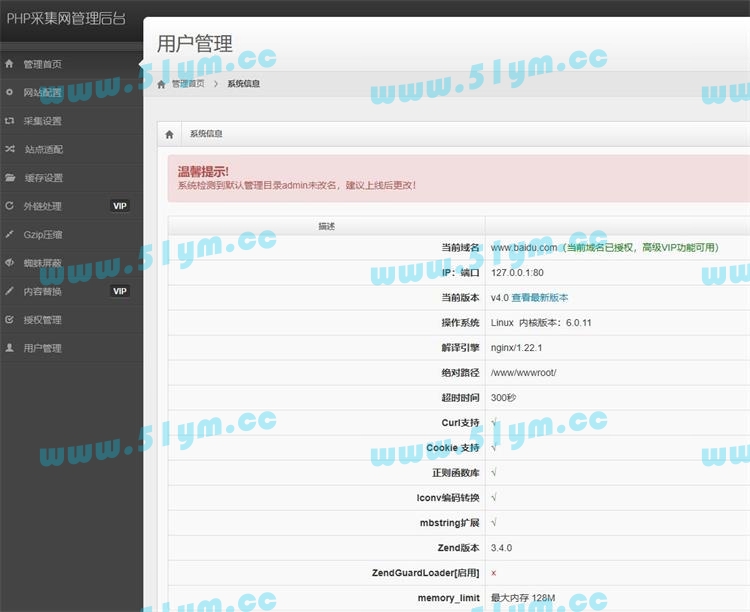Click the 当前域名 row label

[x=460, y=247]
